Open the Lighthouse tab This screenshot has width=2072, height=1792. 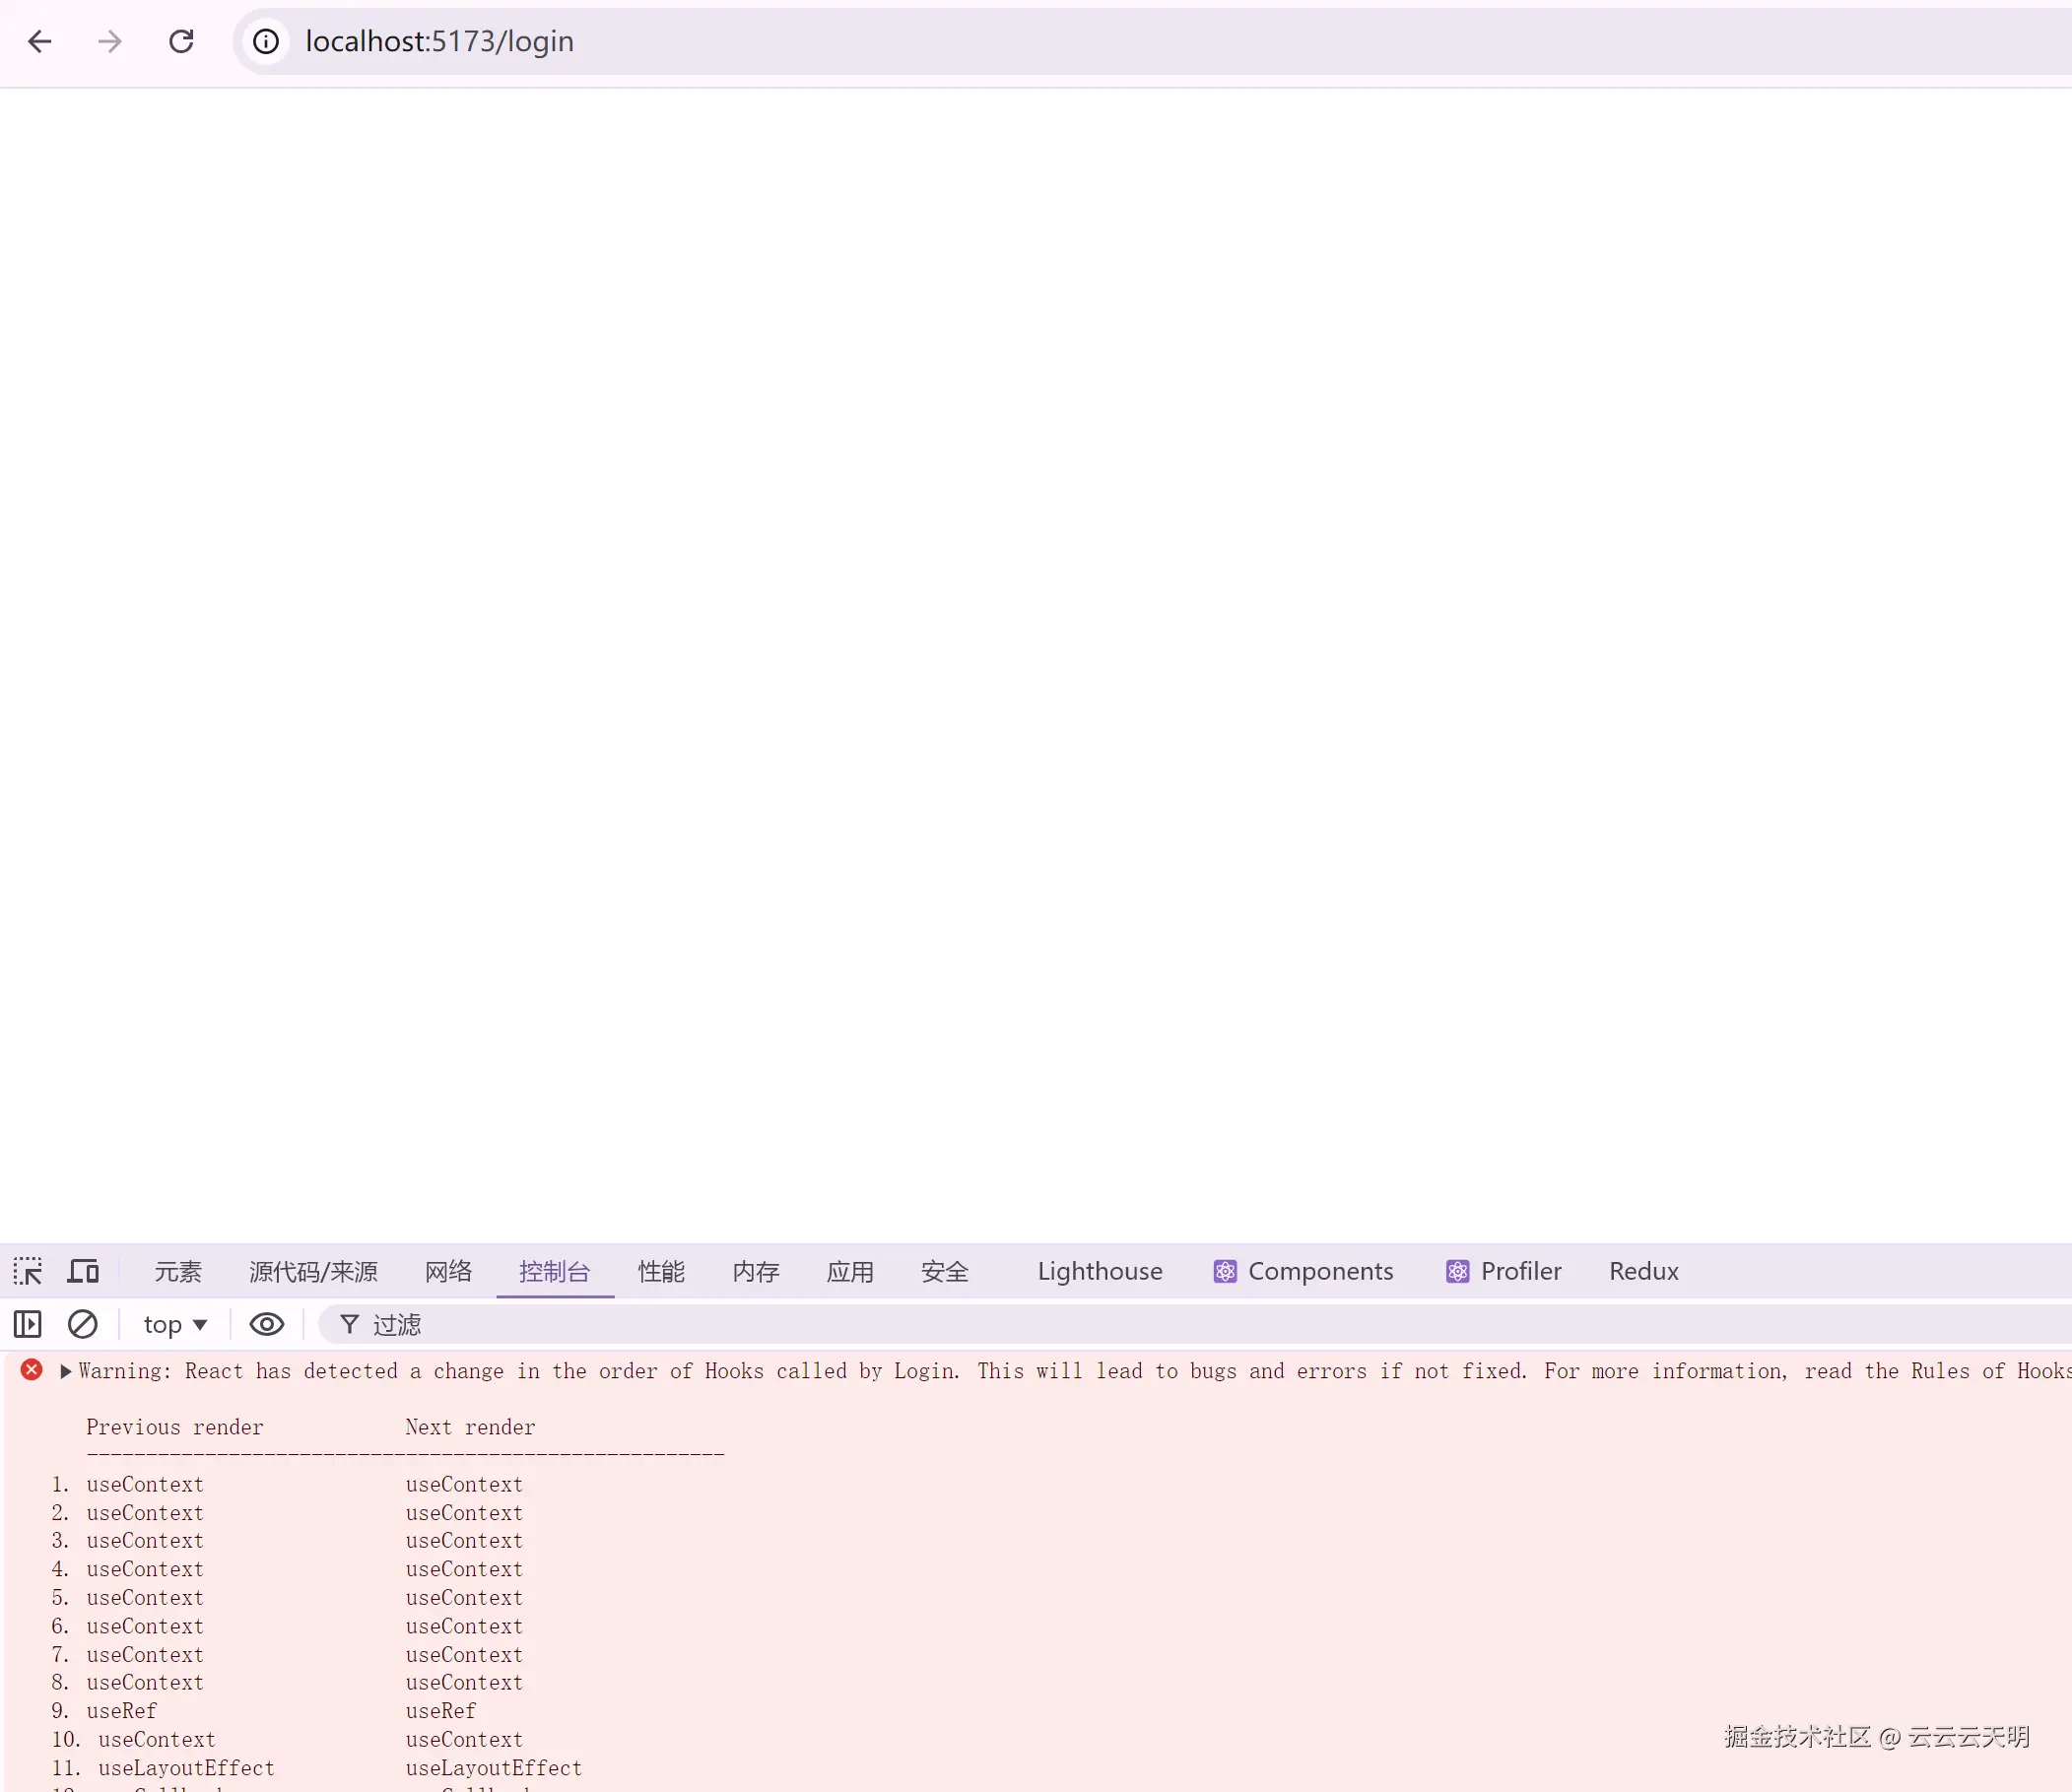1099,1271
